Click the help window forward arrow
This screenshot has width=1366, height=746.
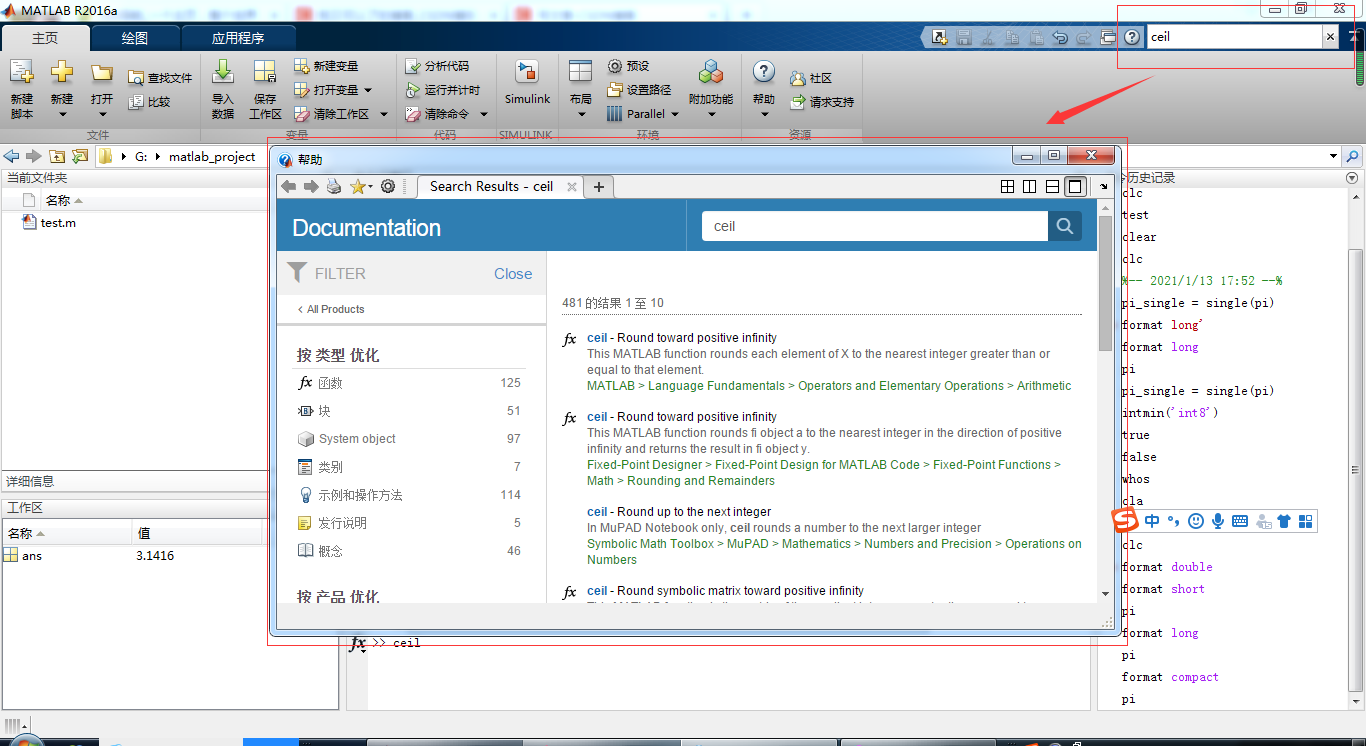point(311,187)
